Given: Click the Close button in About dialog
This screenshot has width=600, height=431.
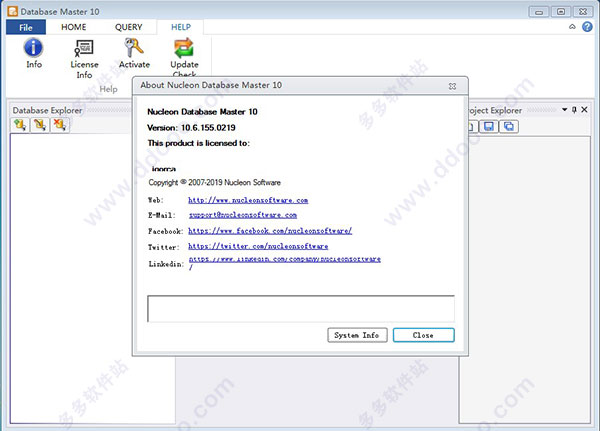Looking at the screenshot, I should [424, 335].
